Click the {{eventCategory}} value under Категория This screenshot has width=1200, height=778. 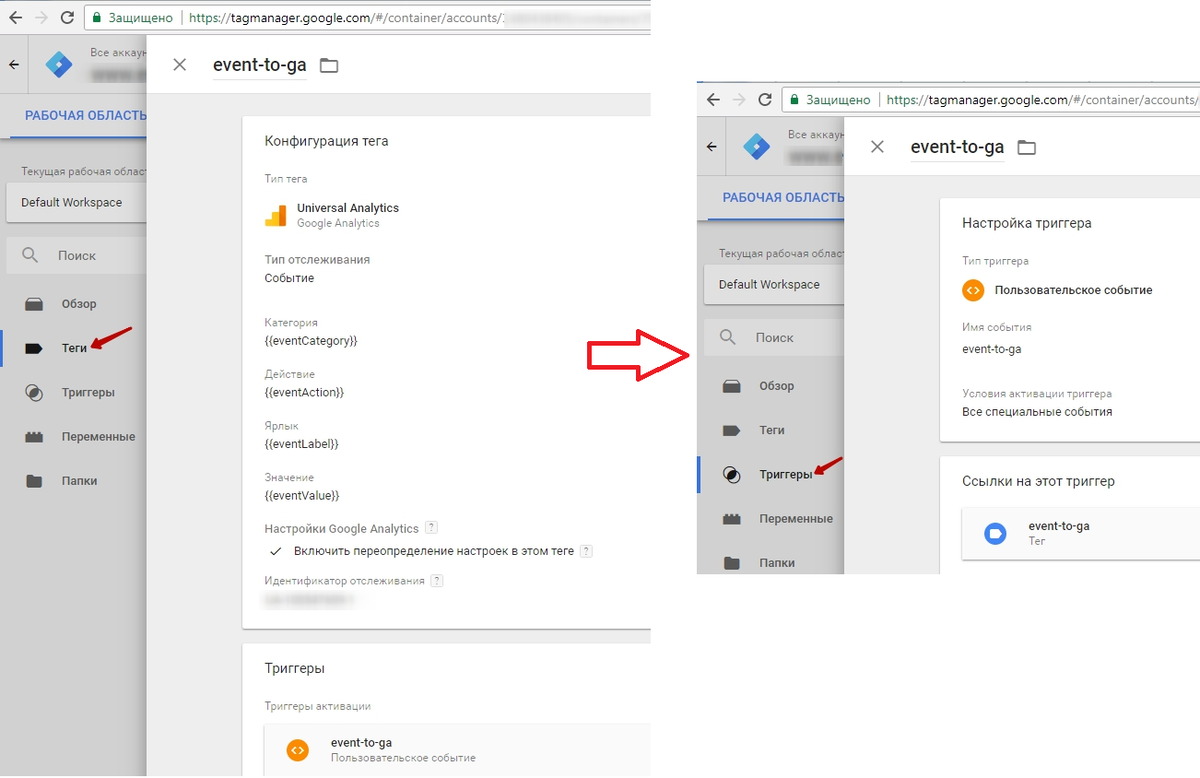[x=311, y=341]
